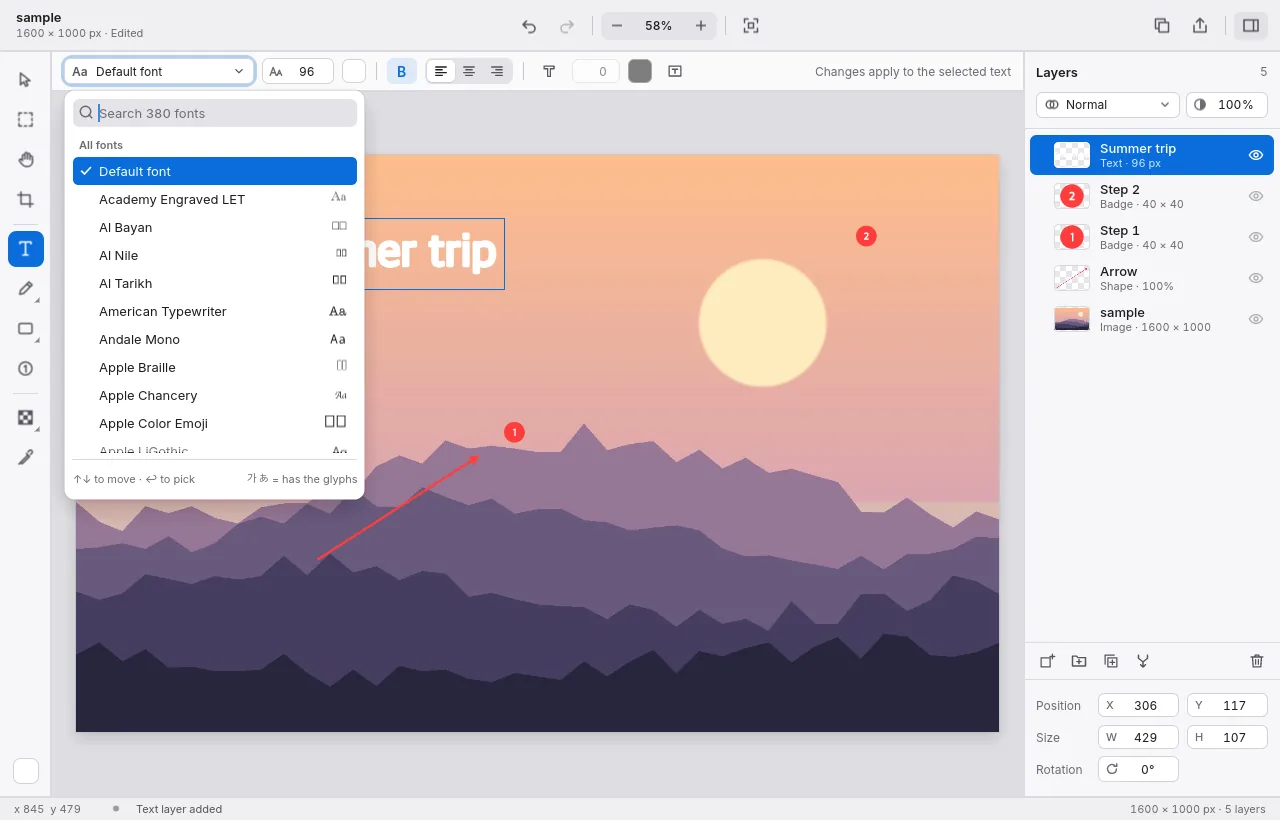The height and width of the screenshot is (820, 1280).
Task: Open the Default font dropdown
Action: [159, 71]
